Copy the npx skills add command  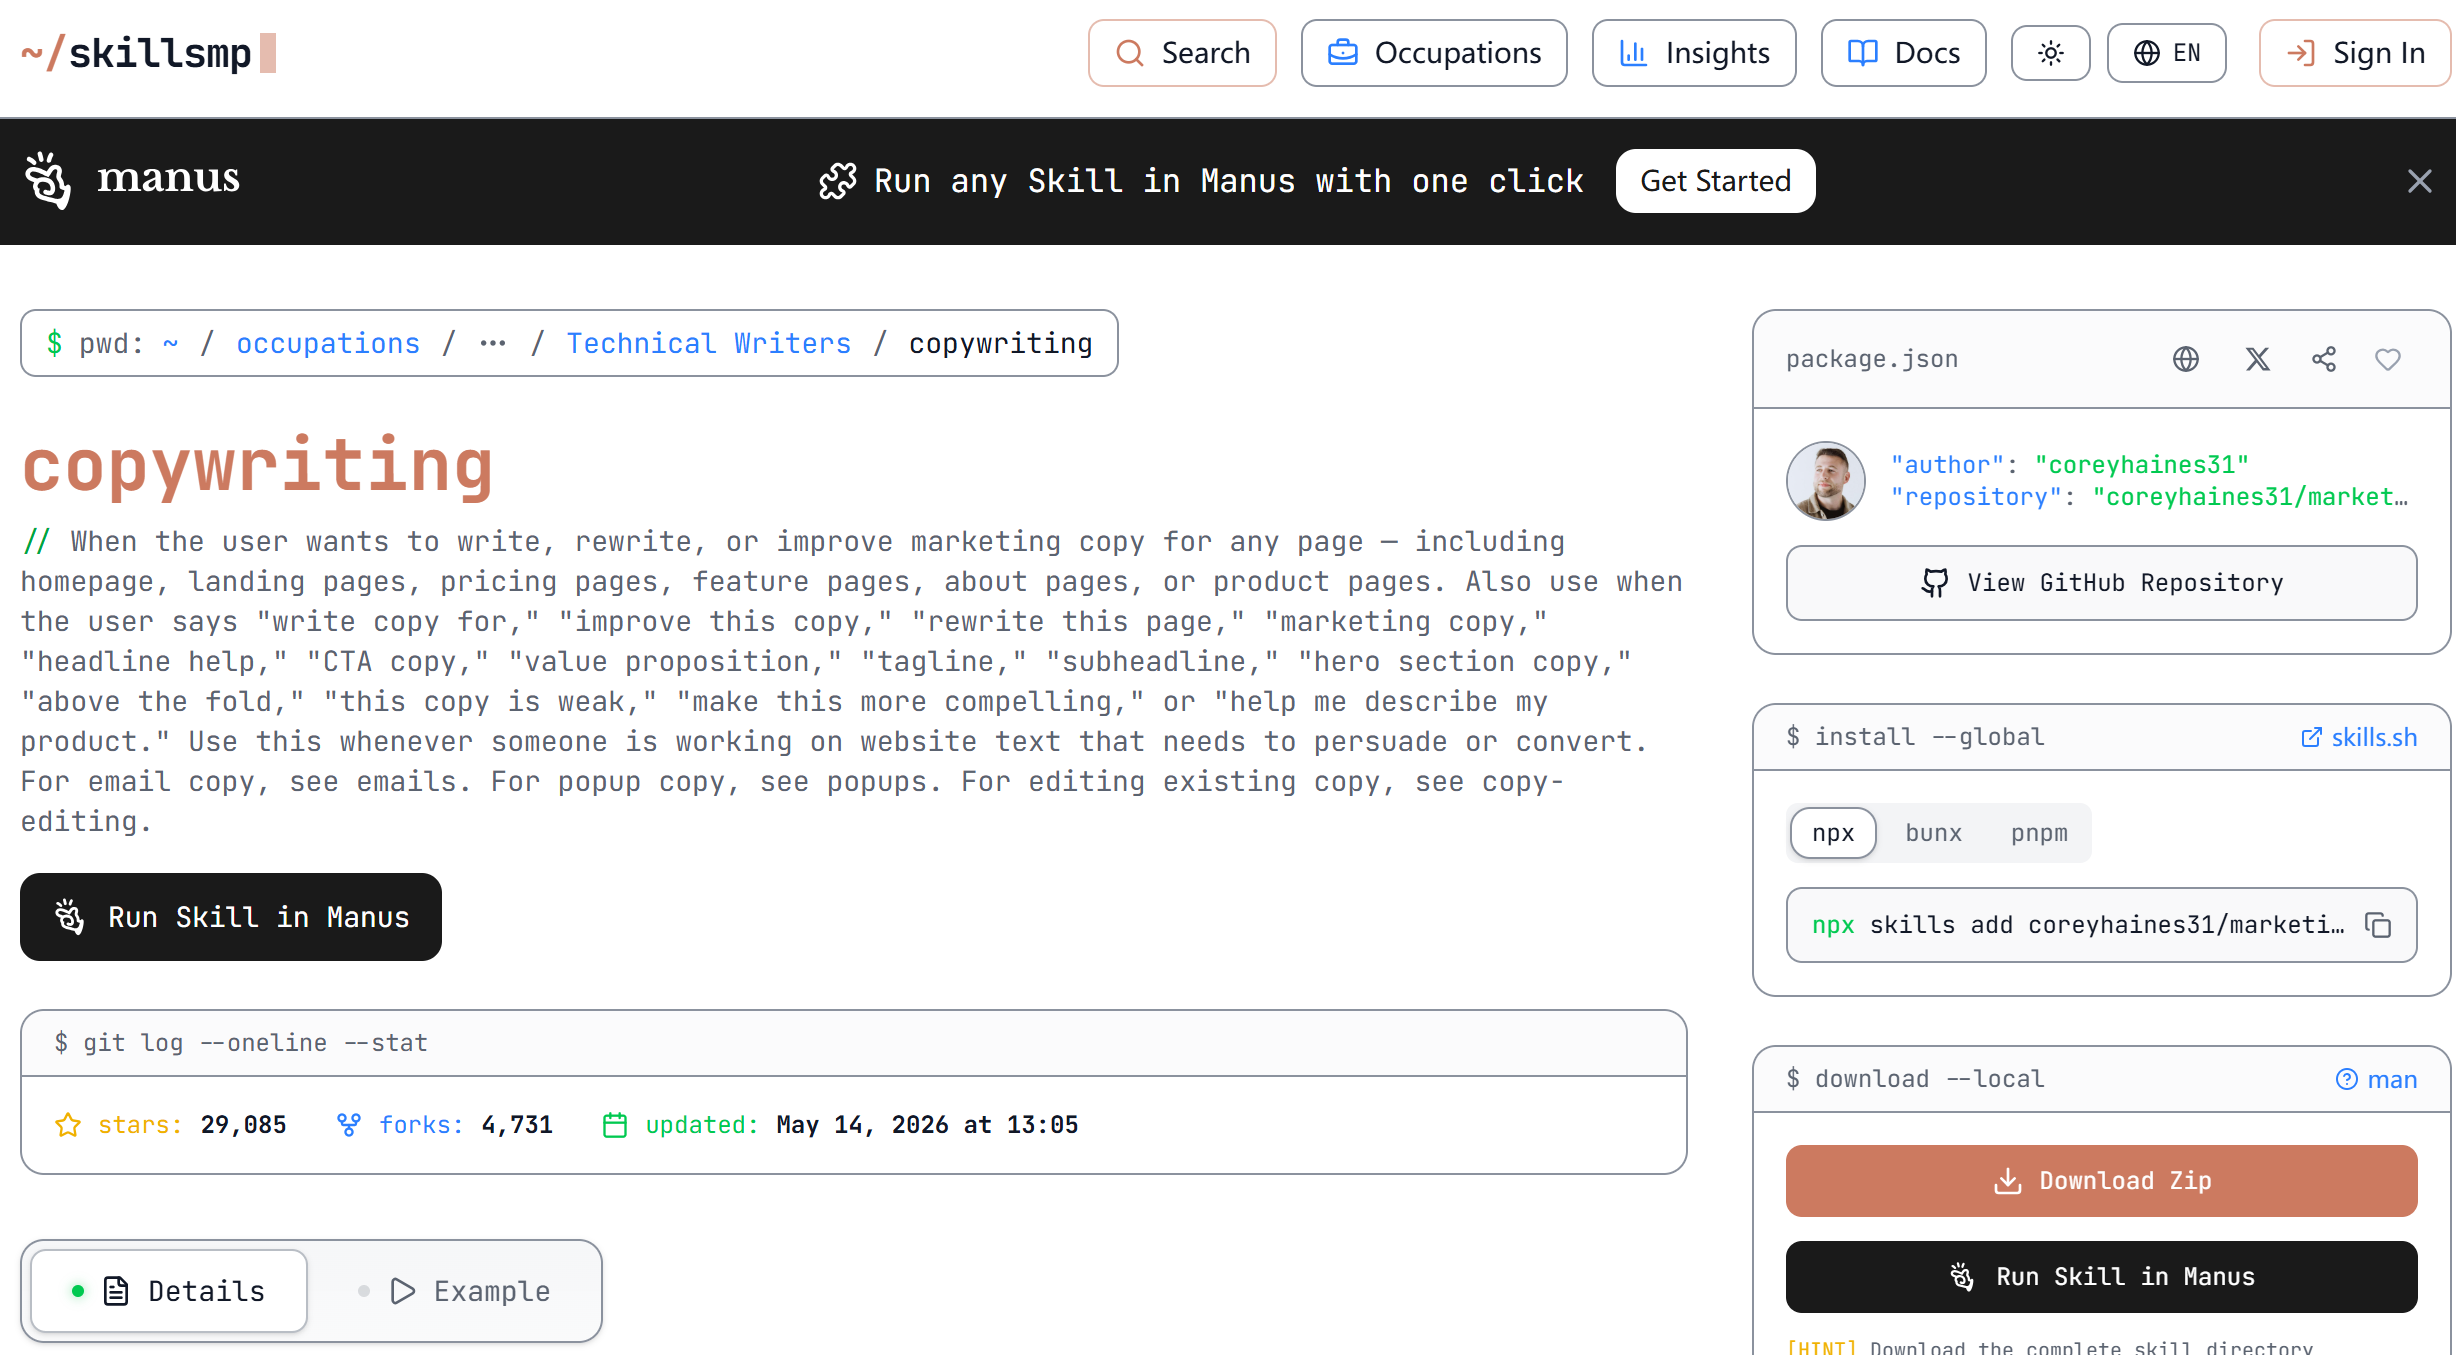[2378, 925]
